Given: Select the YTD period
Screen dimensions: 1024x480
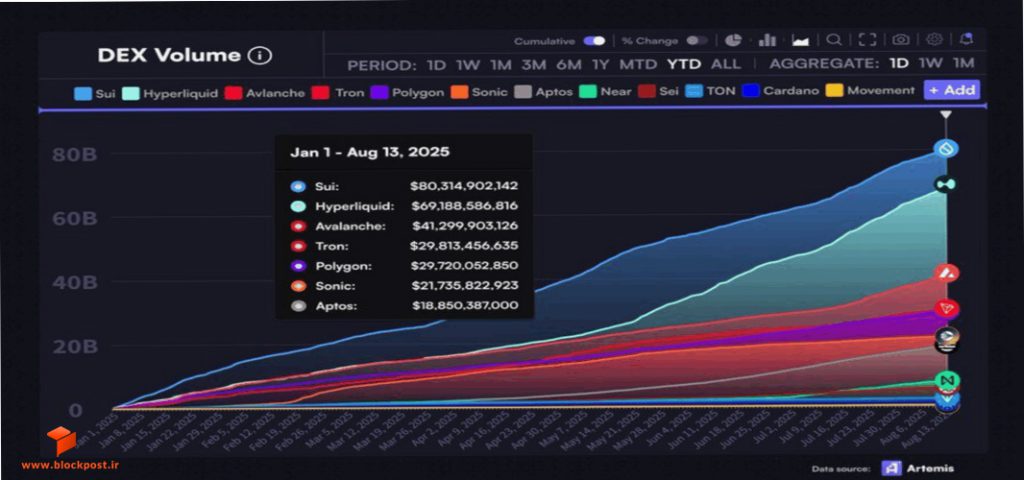Looking at the screenshot, I should [684, 64].
